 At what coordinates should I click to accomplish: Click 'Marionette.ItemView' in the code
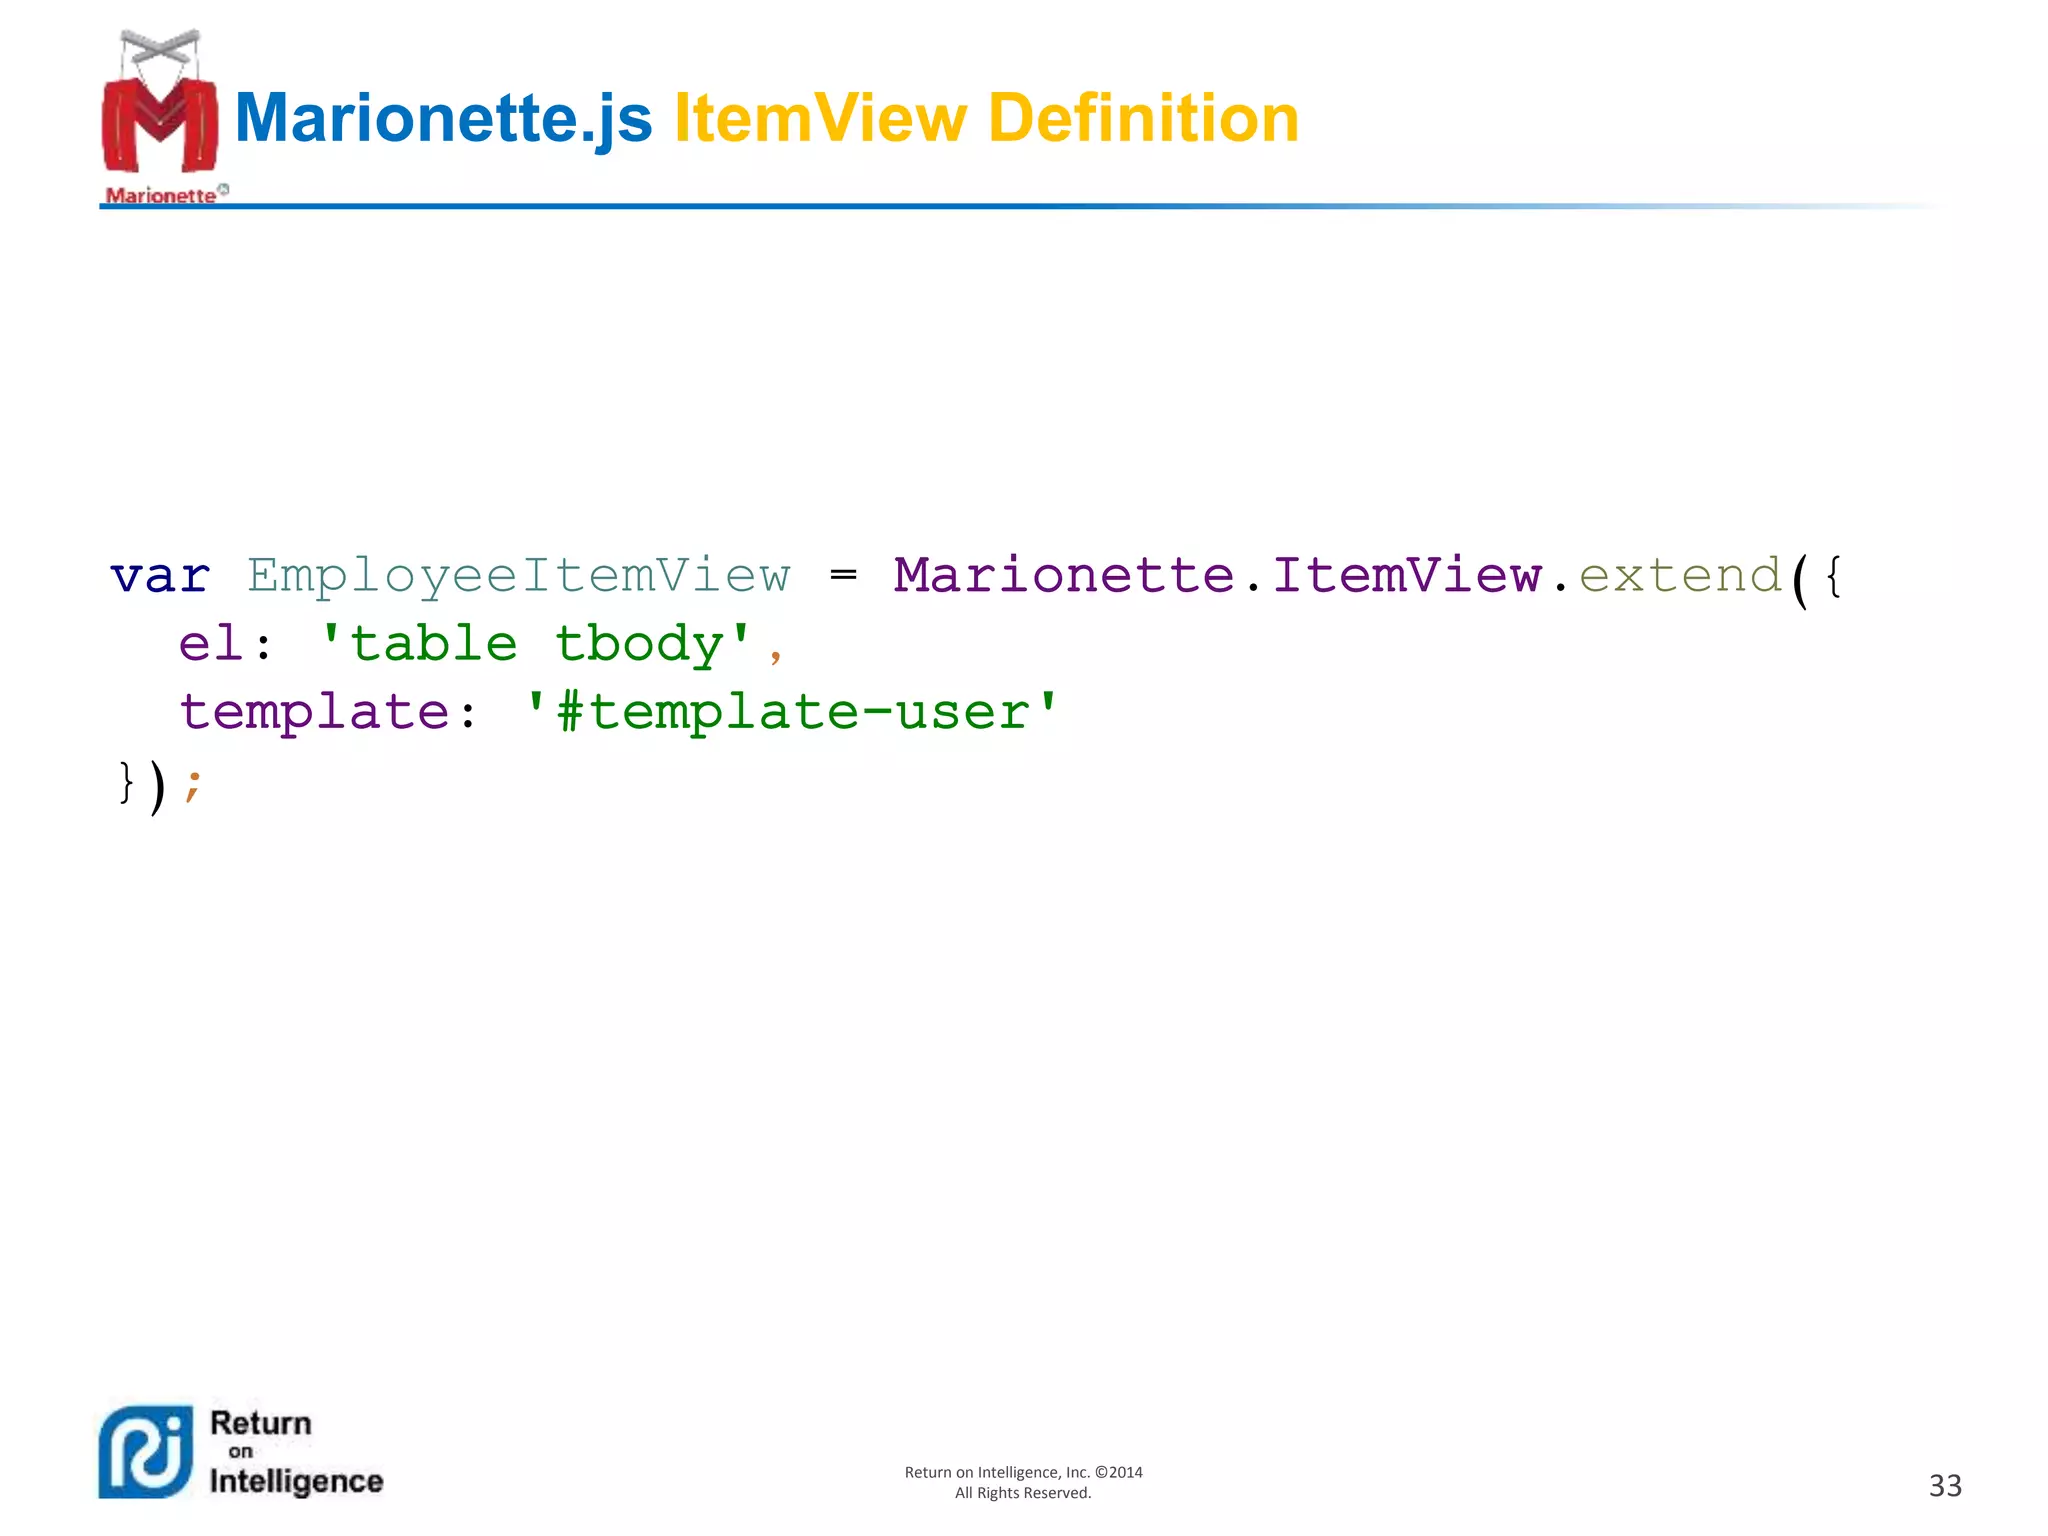1218,575
